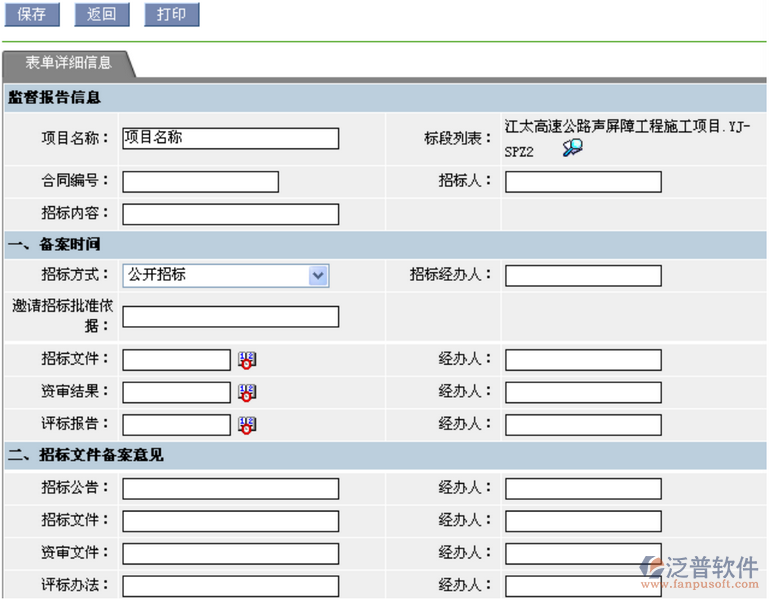The height and width of the screenshot is (600, 769).
Task: Focus the 经办人 field beside 资审结果
Action: point(583,393)
